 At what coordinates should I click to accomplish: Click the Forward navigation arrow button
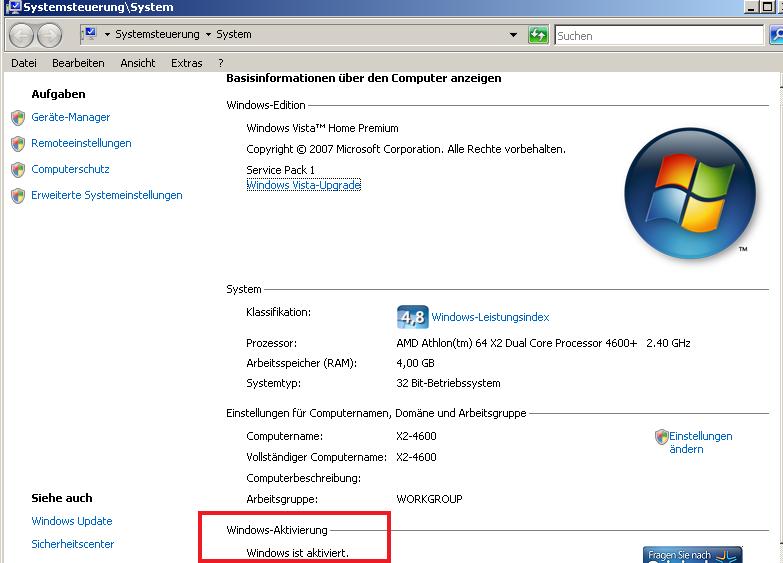pos(49,35)
